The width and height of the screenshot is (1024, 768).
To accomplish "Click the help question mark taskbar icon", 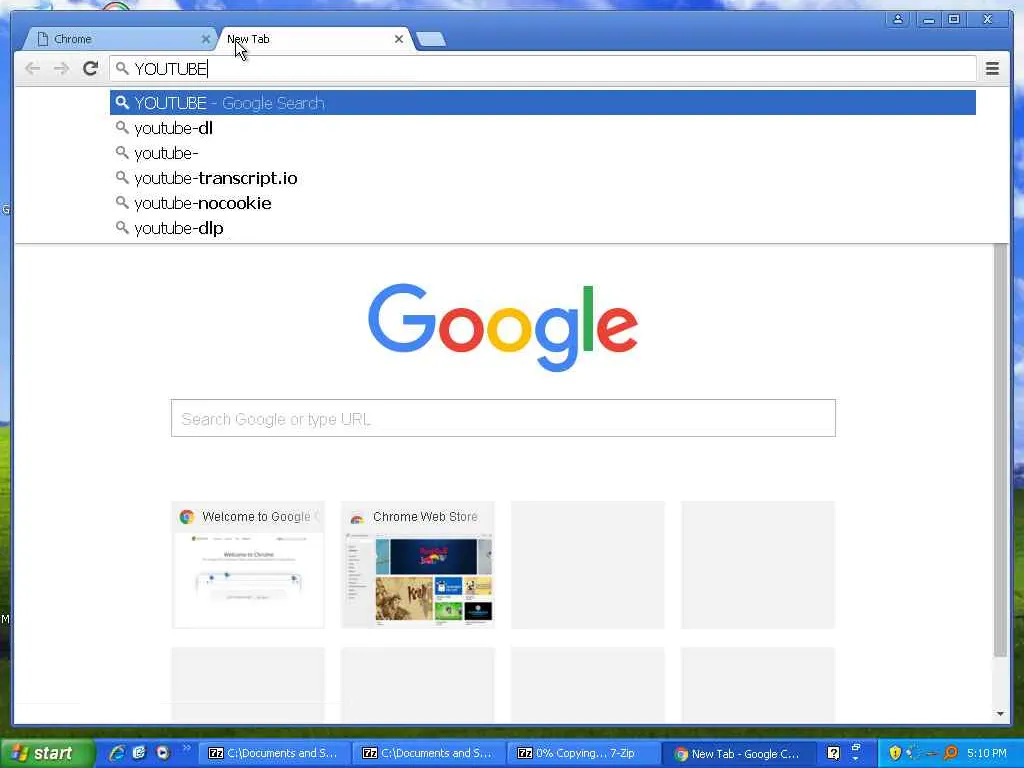I will [x=833, y=753].
